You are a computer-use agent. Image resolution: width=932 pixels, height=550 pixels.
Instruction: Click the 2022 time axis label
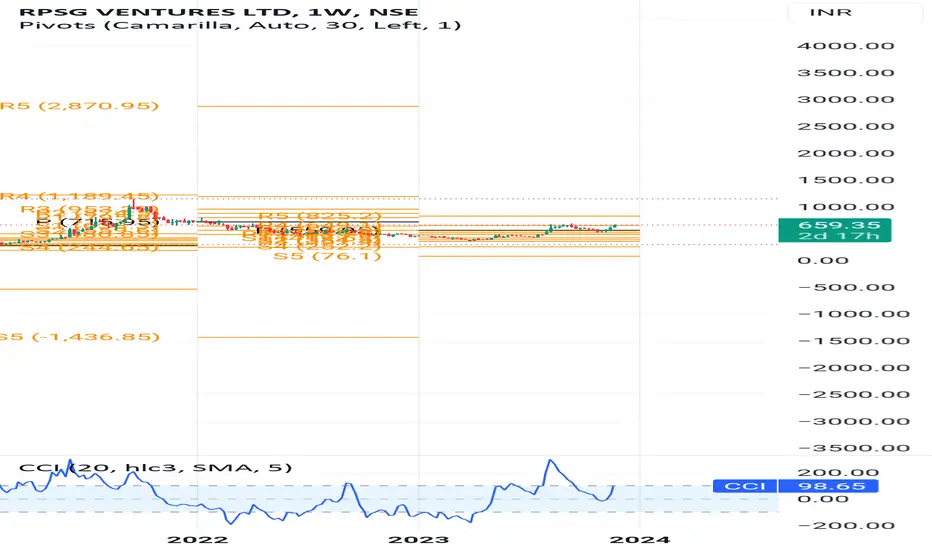click(x=197, y=540)
